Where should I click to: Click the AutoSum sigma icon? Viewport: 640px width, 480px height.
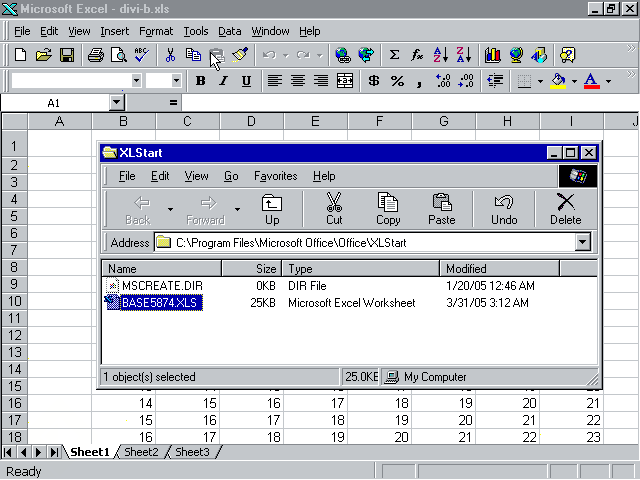[x=394, y=55]
